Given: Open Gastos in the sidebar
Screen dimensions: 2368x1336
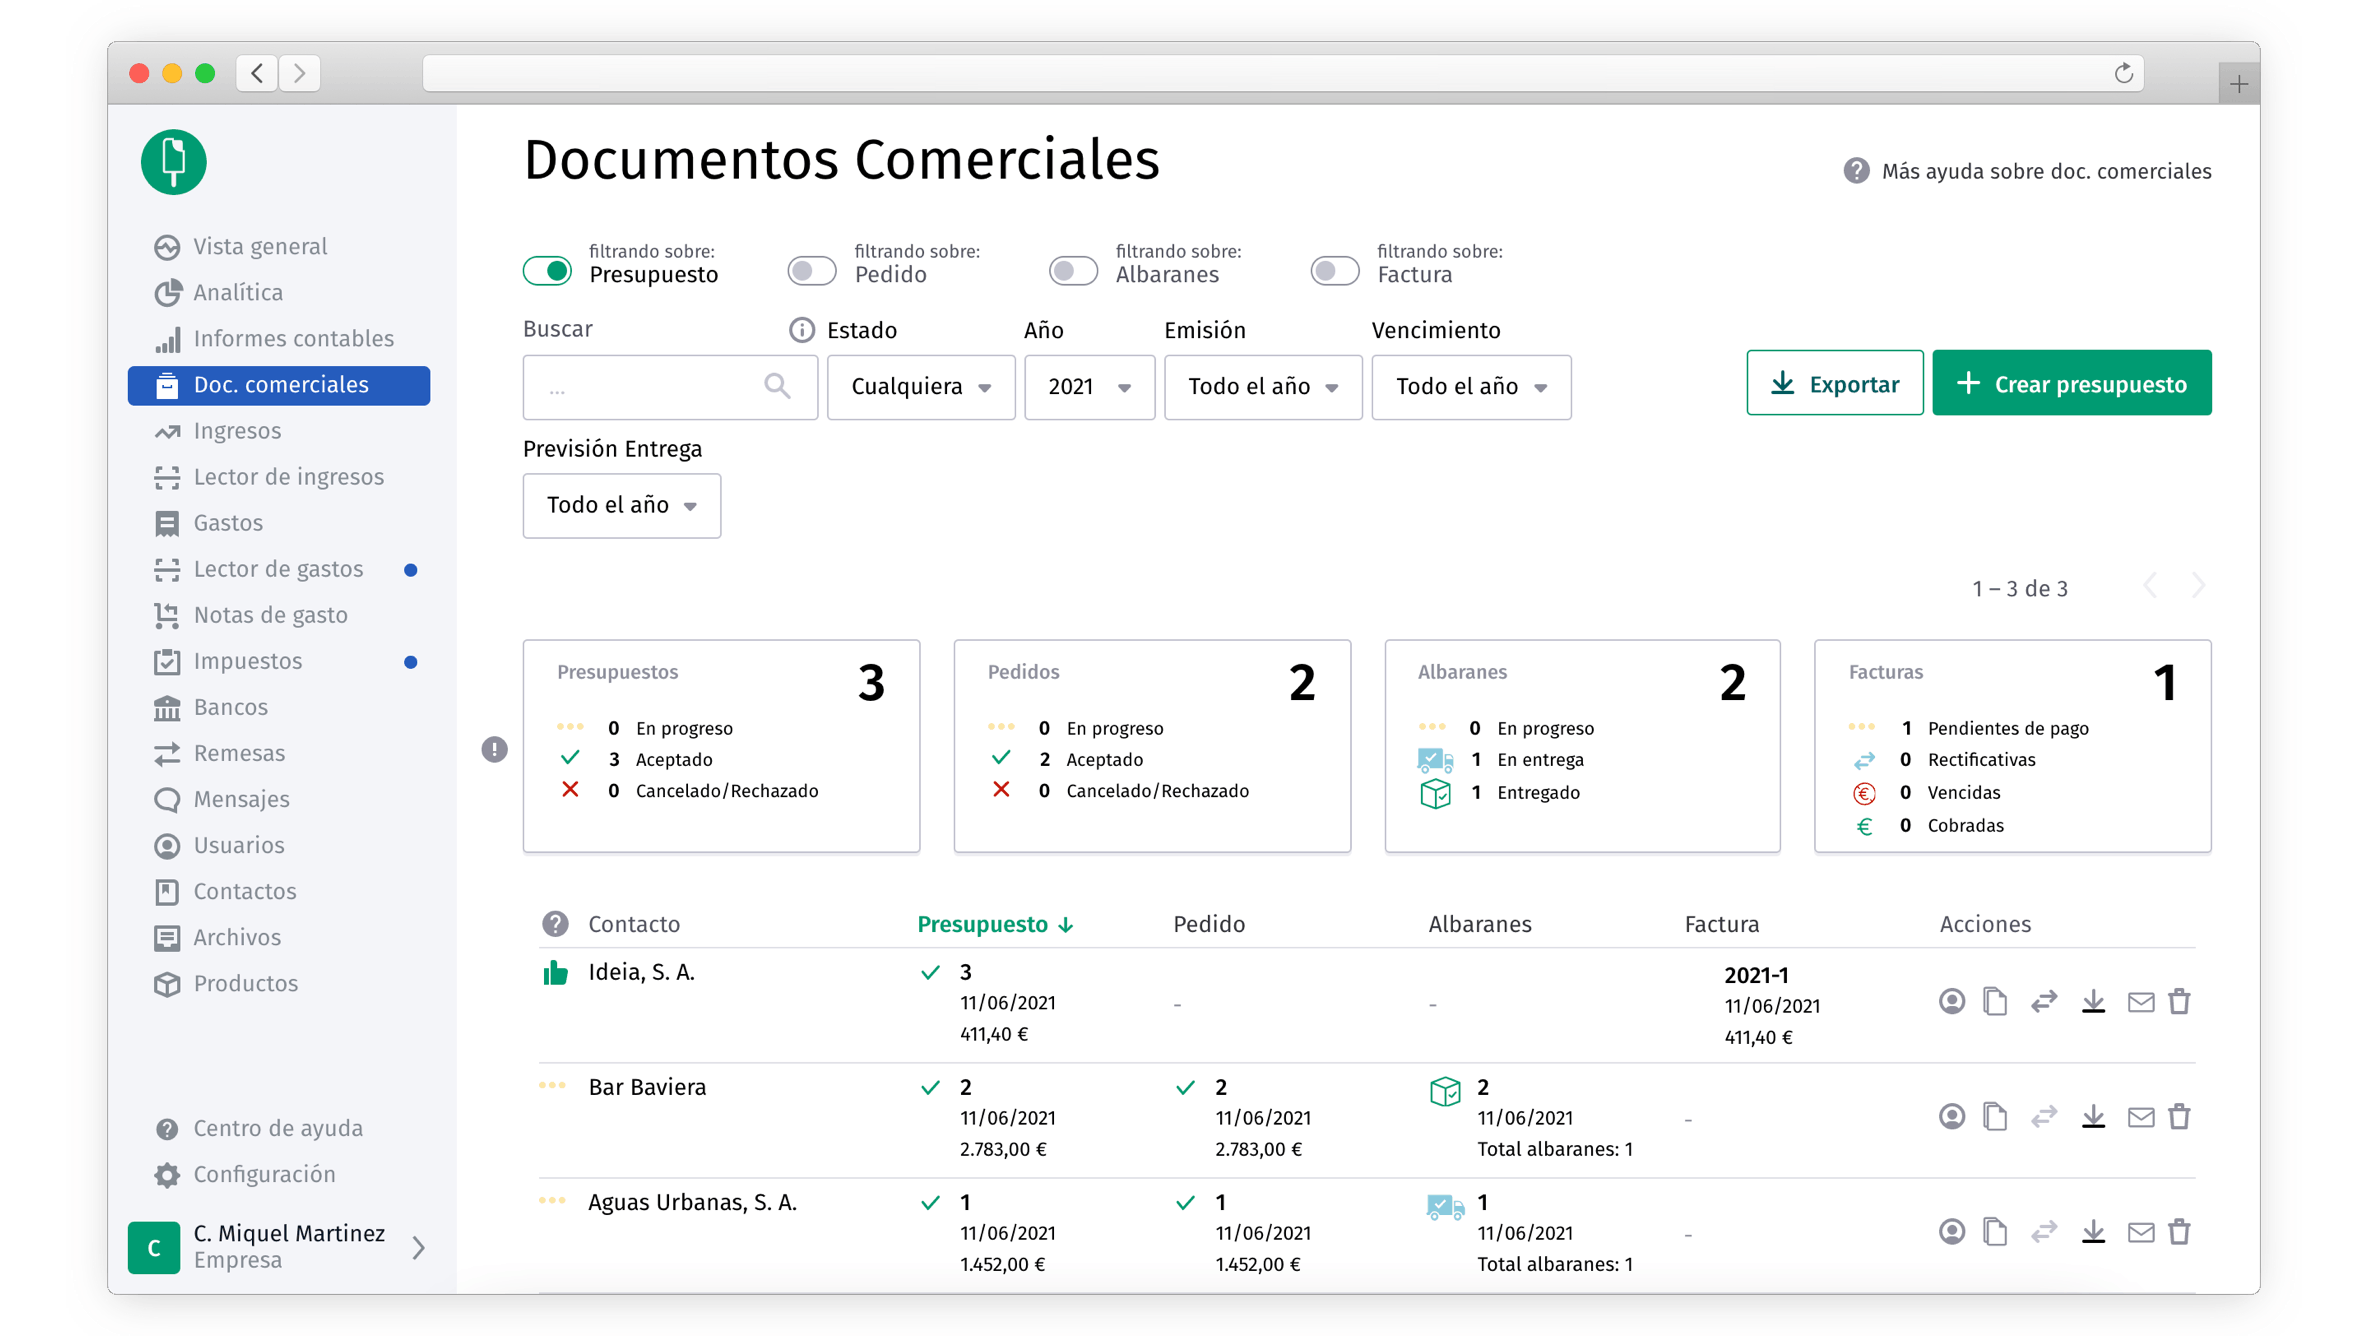Looking at the screenshot, I should pos(228,523).
